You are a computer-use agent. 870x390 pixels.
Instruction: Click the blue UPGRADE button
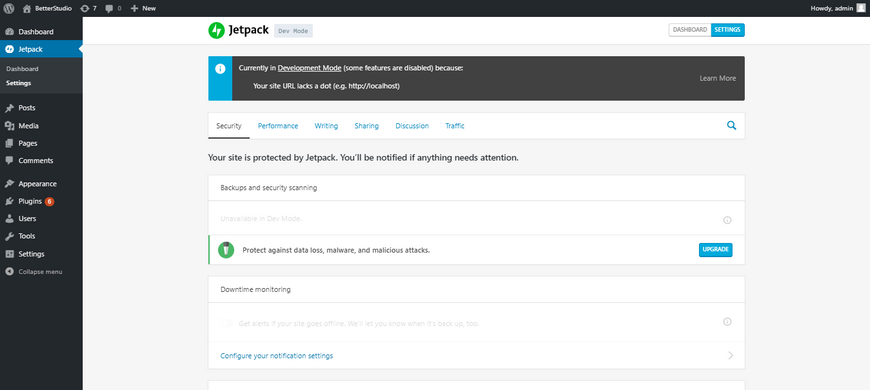[x=715, y=250]
